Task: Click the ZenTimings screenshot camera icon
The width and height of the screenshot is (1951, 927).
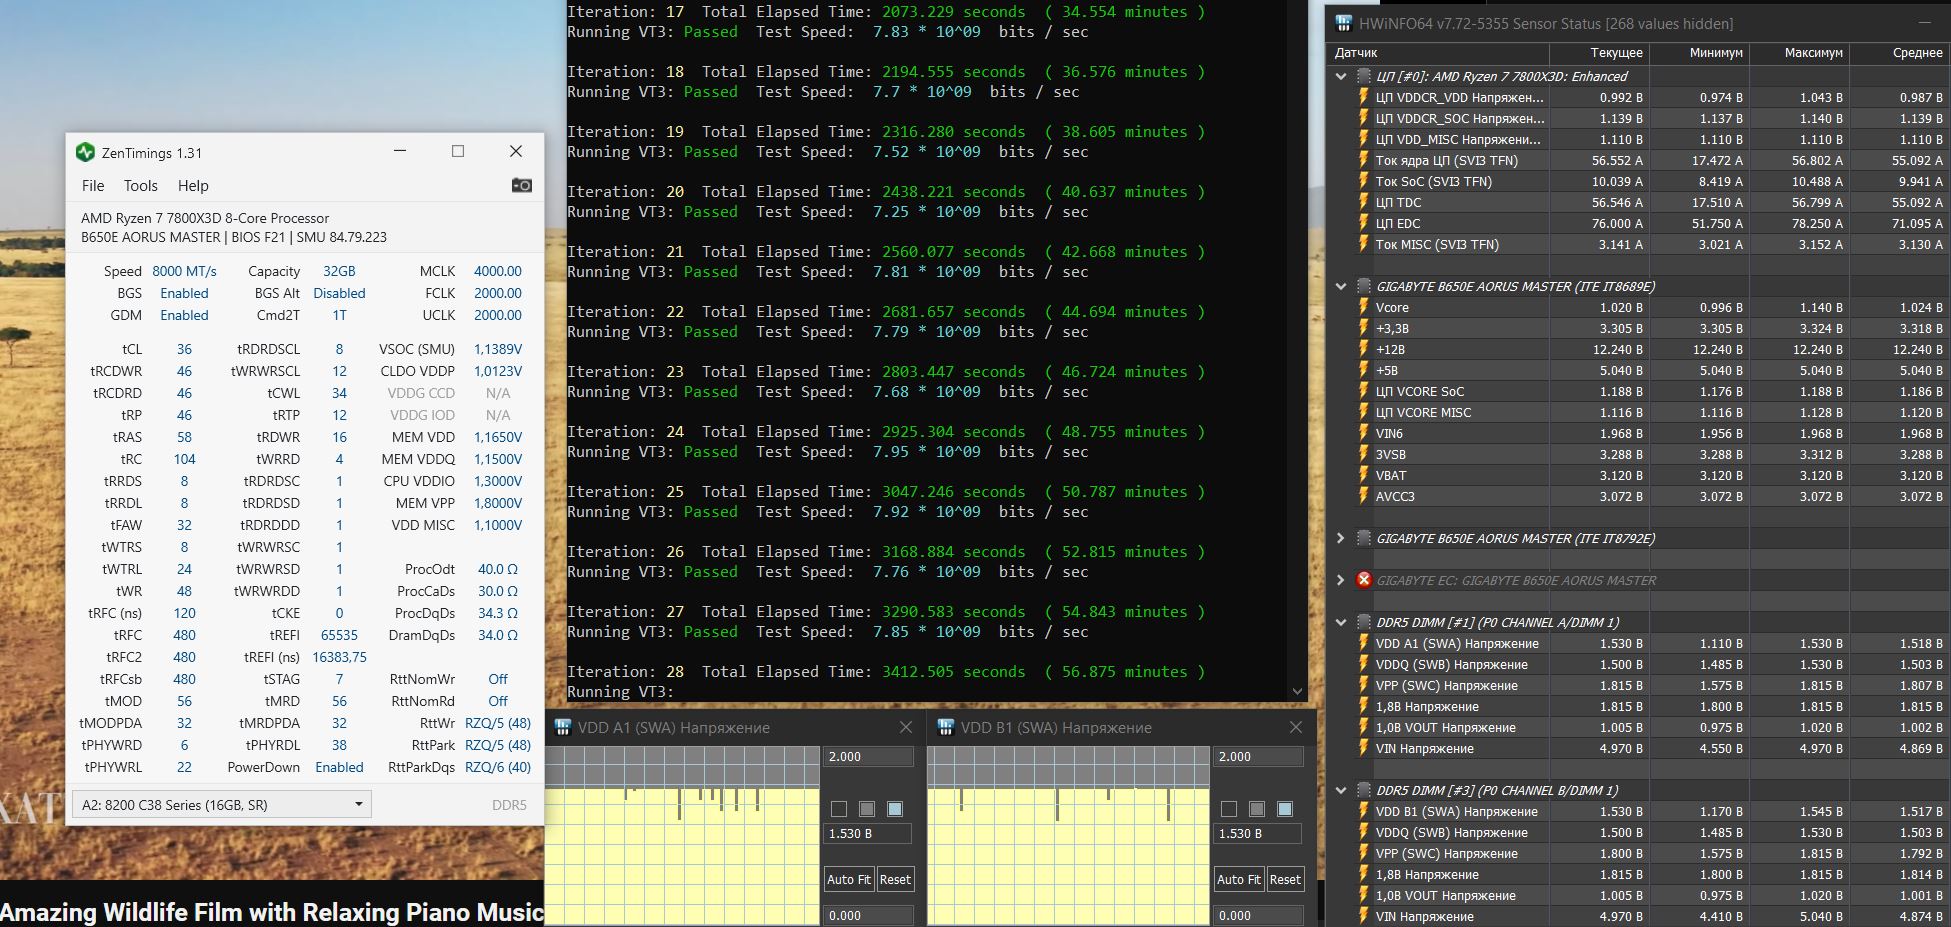Action: tap(521, 185)
